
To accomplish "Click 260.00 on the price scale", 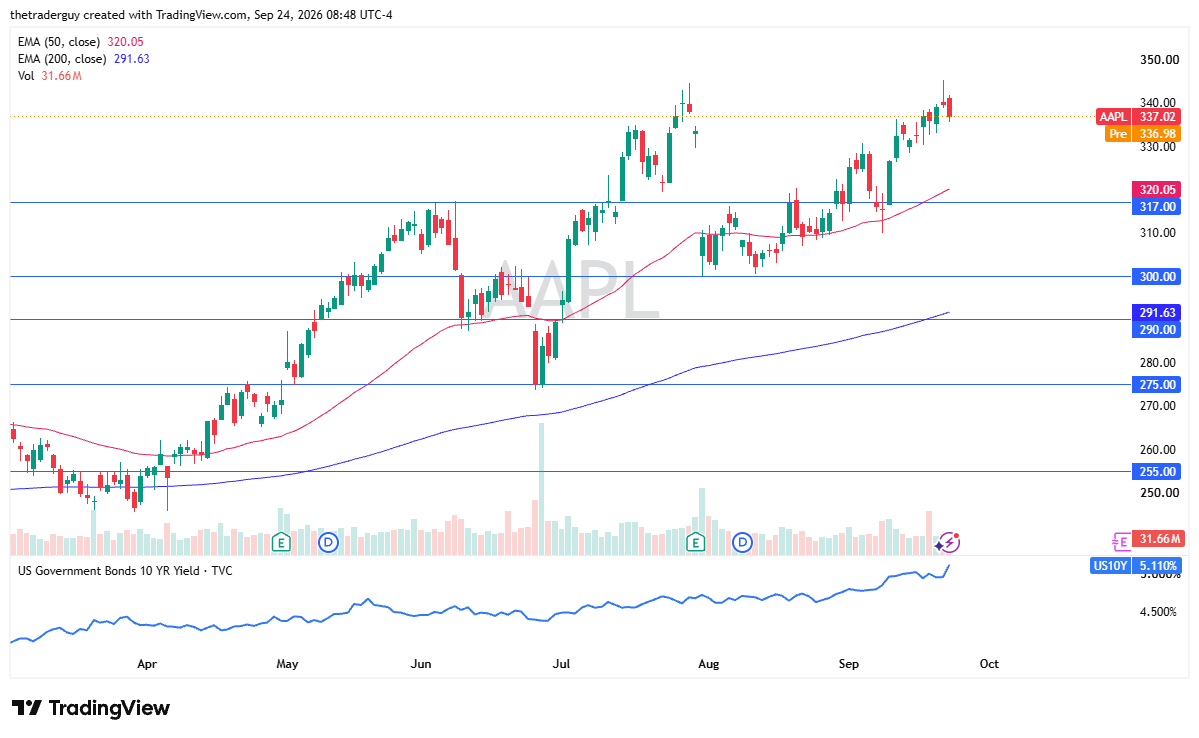I will 1158,450.
